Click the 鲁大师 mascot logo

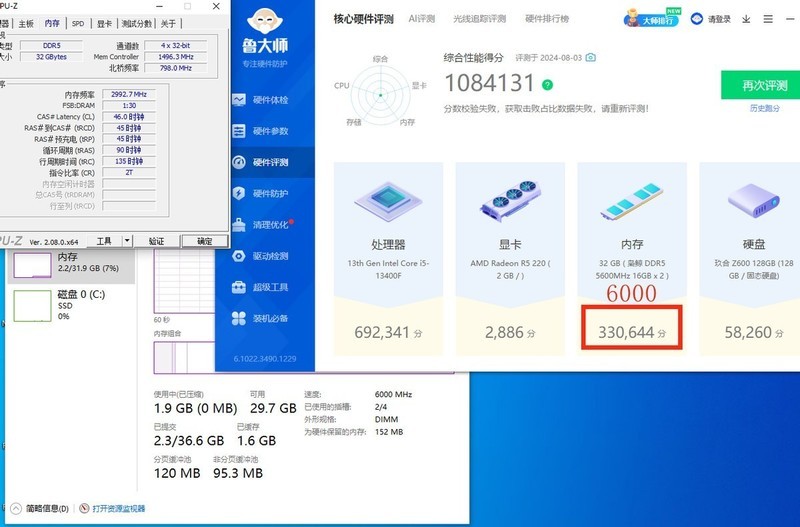click(265, 22)
